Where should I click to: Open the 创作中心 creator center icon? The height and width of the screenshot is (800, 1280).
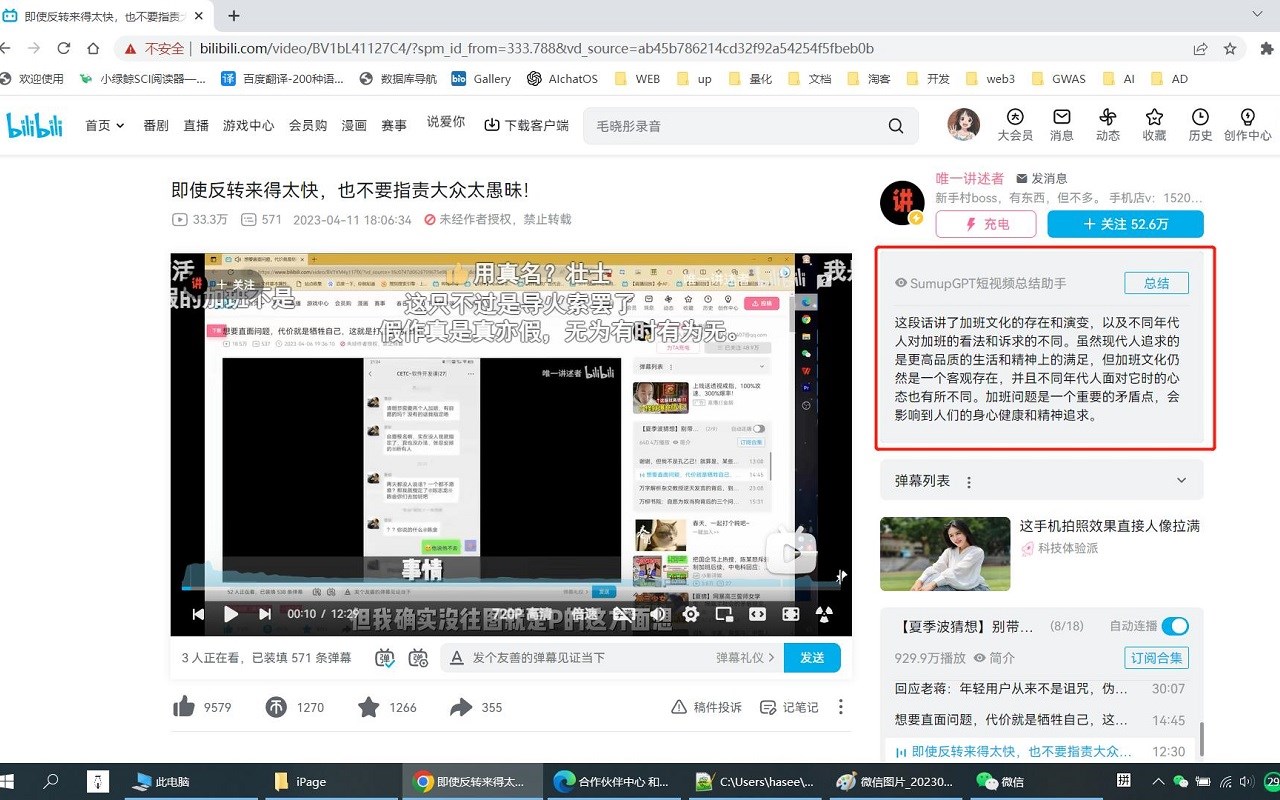1247,124
